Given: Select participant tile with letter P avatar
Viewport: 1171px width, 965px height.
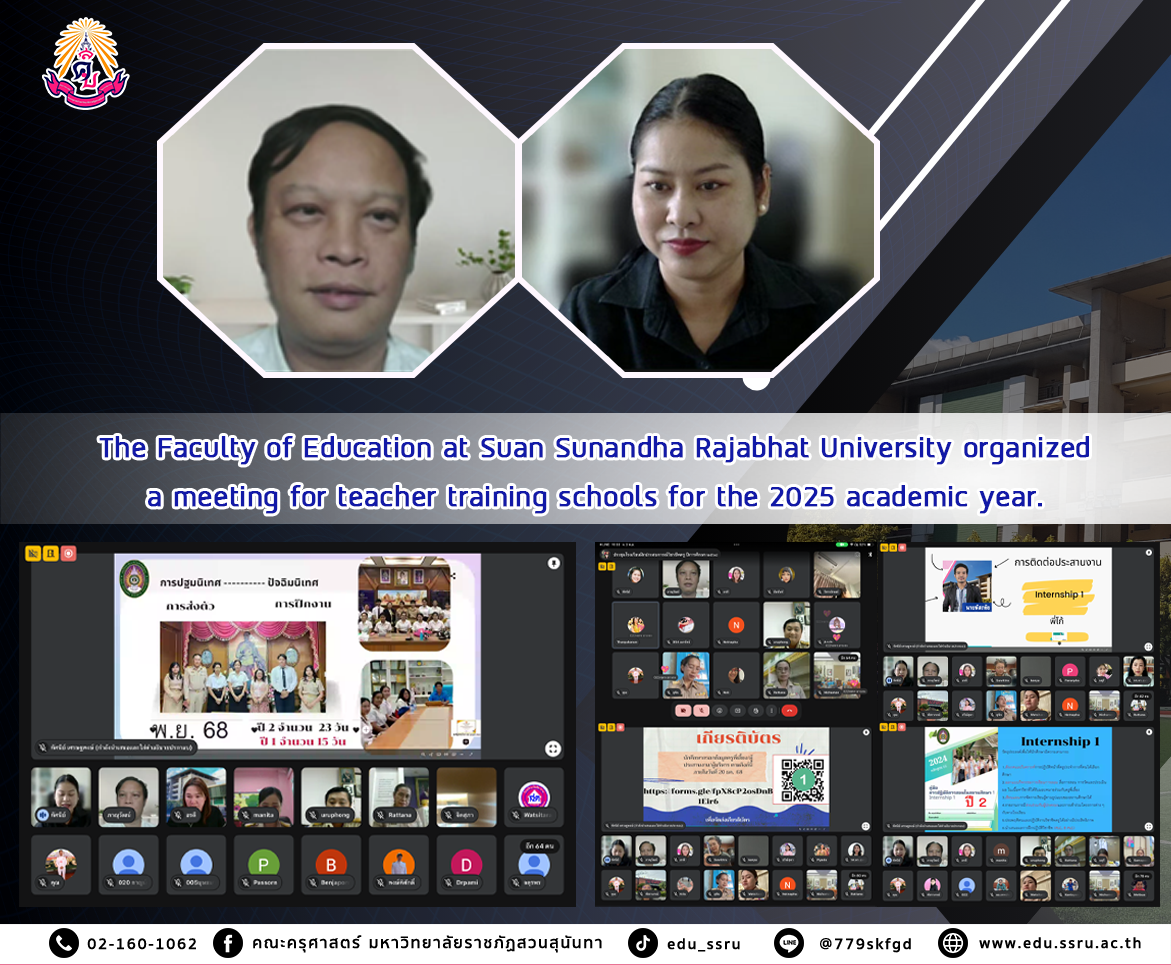Looking at the screenshot, I should click(x=263, y=864).
